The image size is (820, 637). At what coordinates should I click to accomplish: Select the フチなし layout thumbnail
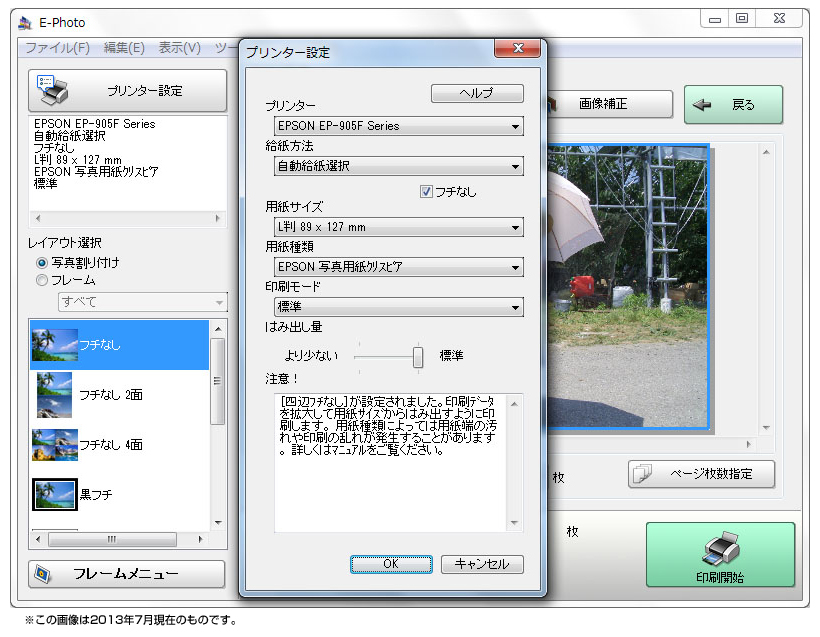tap(55, 345)
